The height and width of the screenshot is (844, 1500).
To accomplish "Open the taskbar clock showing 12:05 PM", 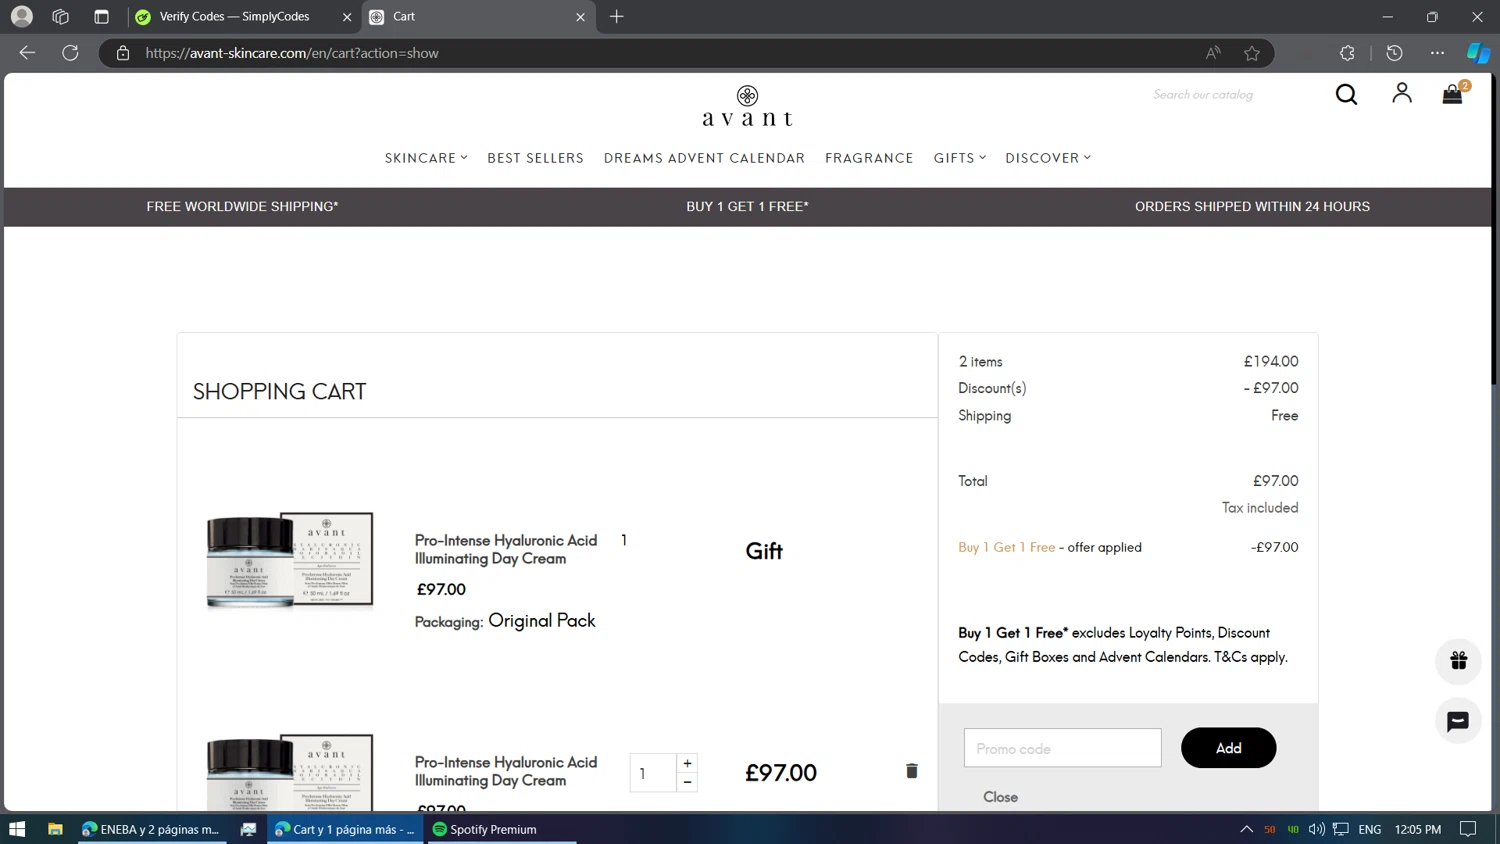I will point(1417,829).
